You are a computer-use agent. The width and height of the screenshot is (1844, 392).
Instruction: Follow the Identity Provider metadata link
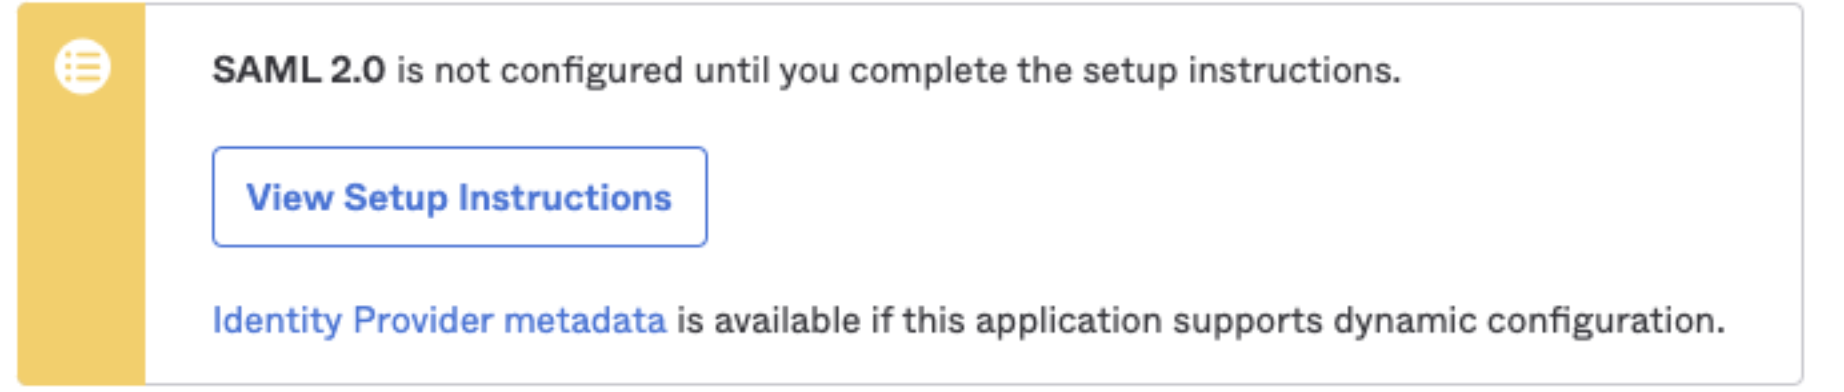tap(439, 320)
